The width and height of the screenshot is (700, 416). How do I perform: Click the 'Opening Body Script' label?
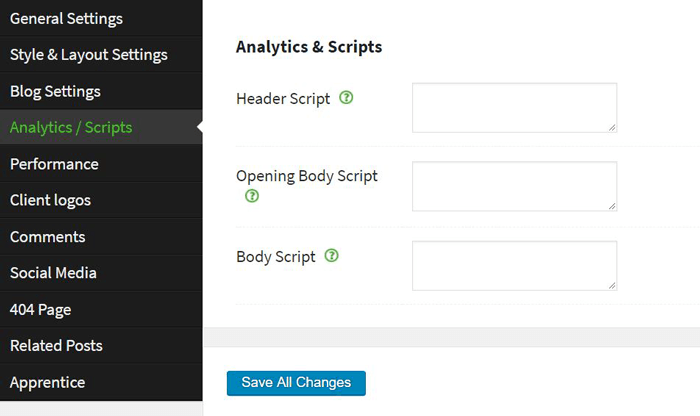point(307,176)
